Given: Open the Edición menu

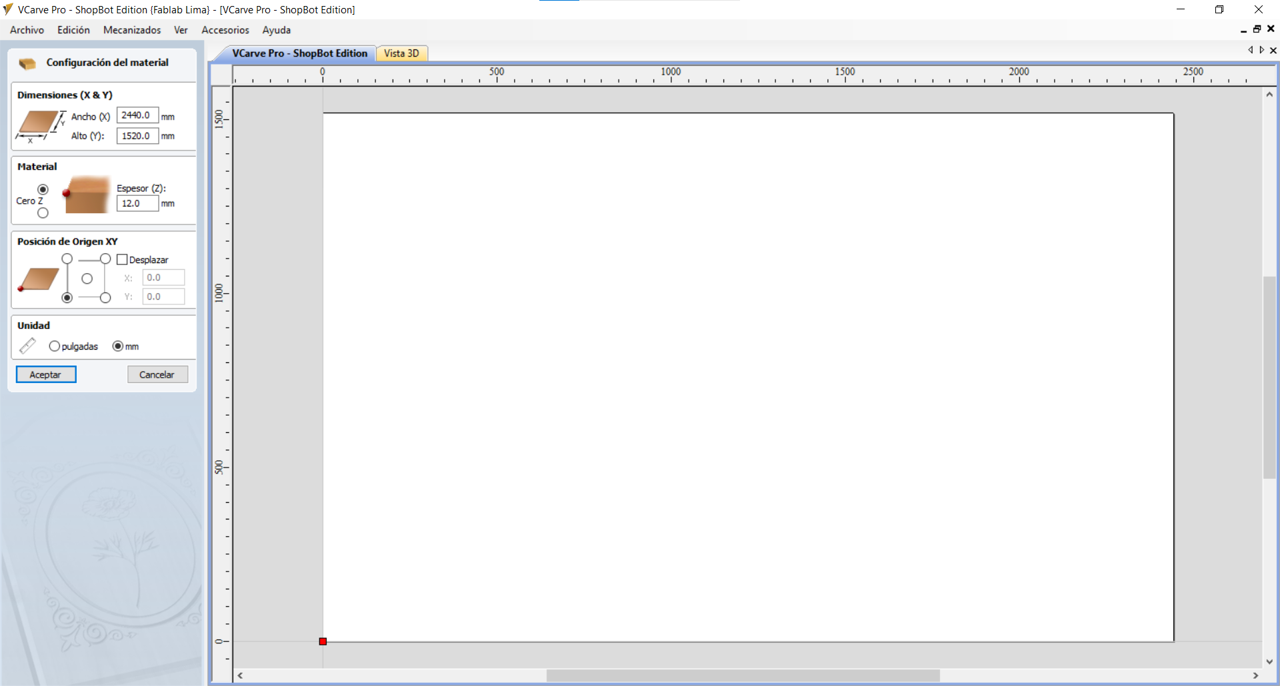Looking at the screenshot, I should [x=73, y=30].
